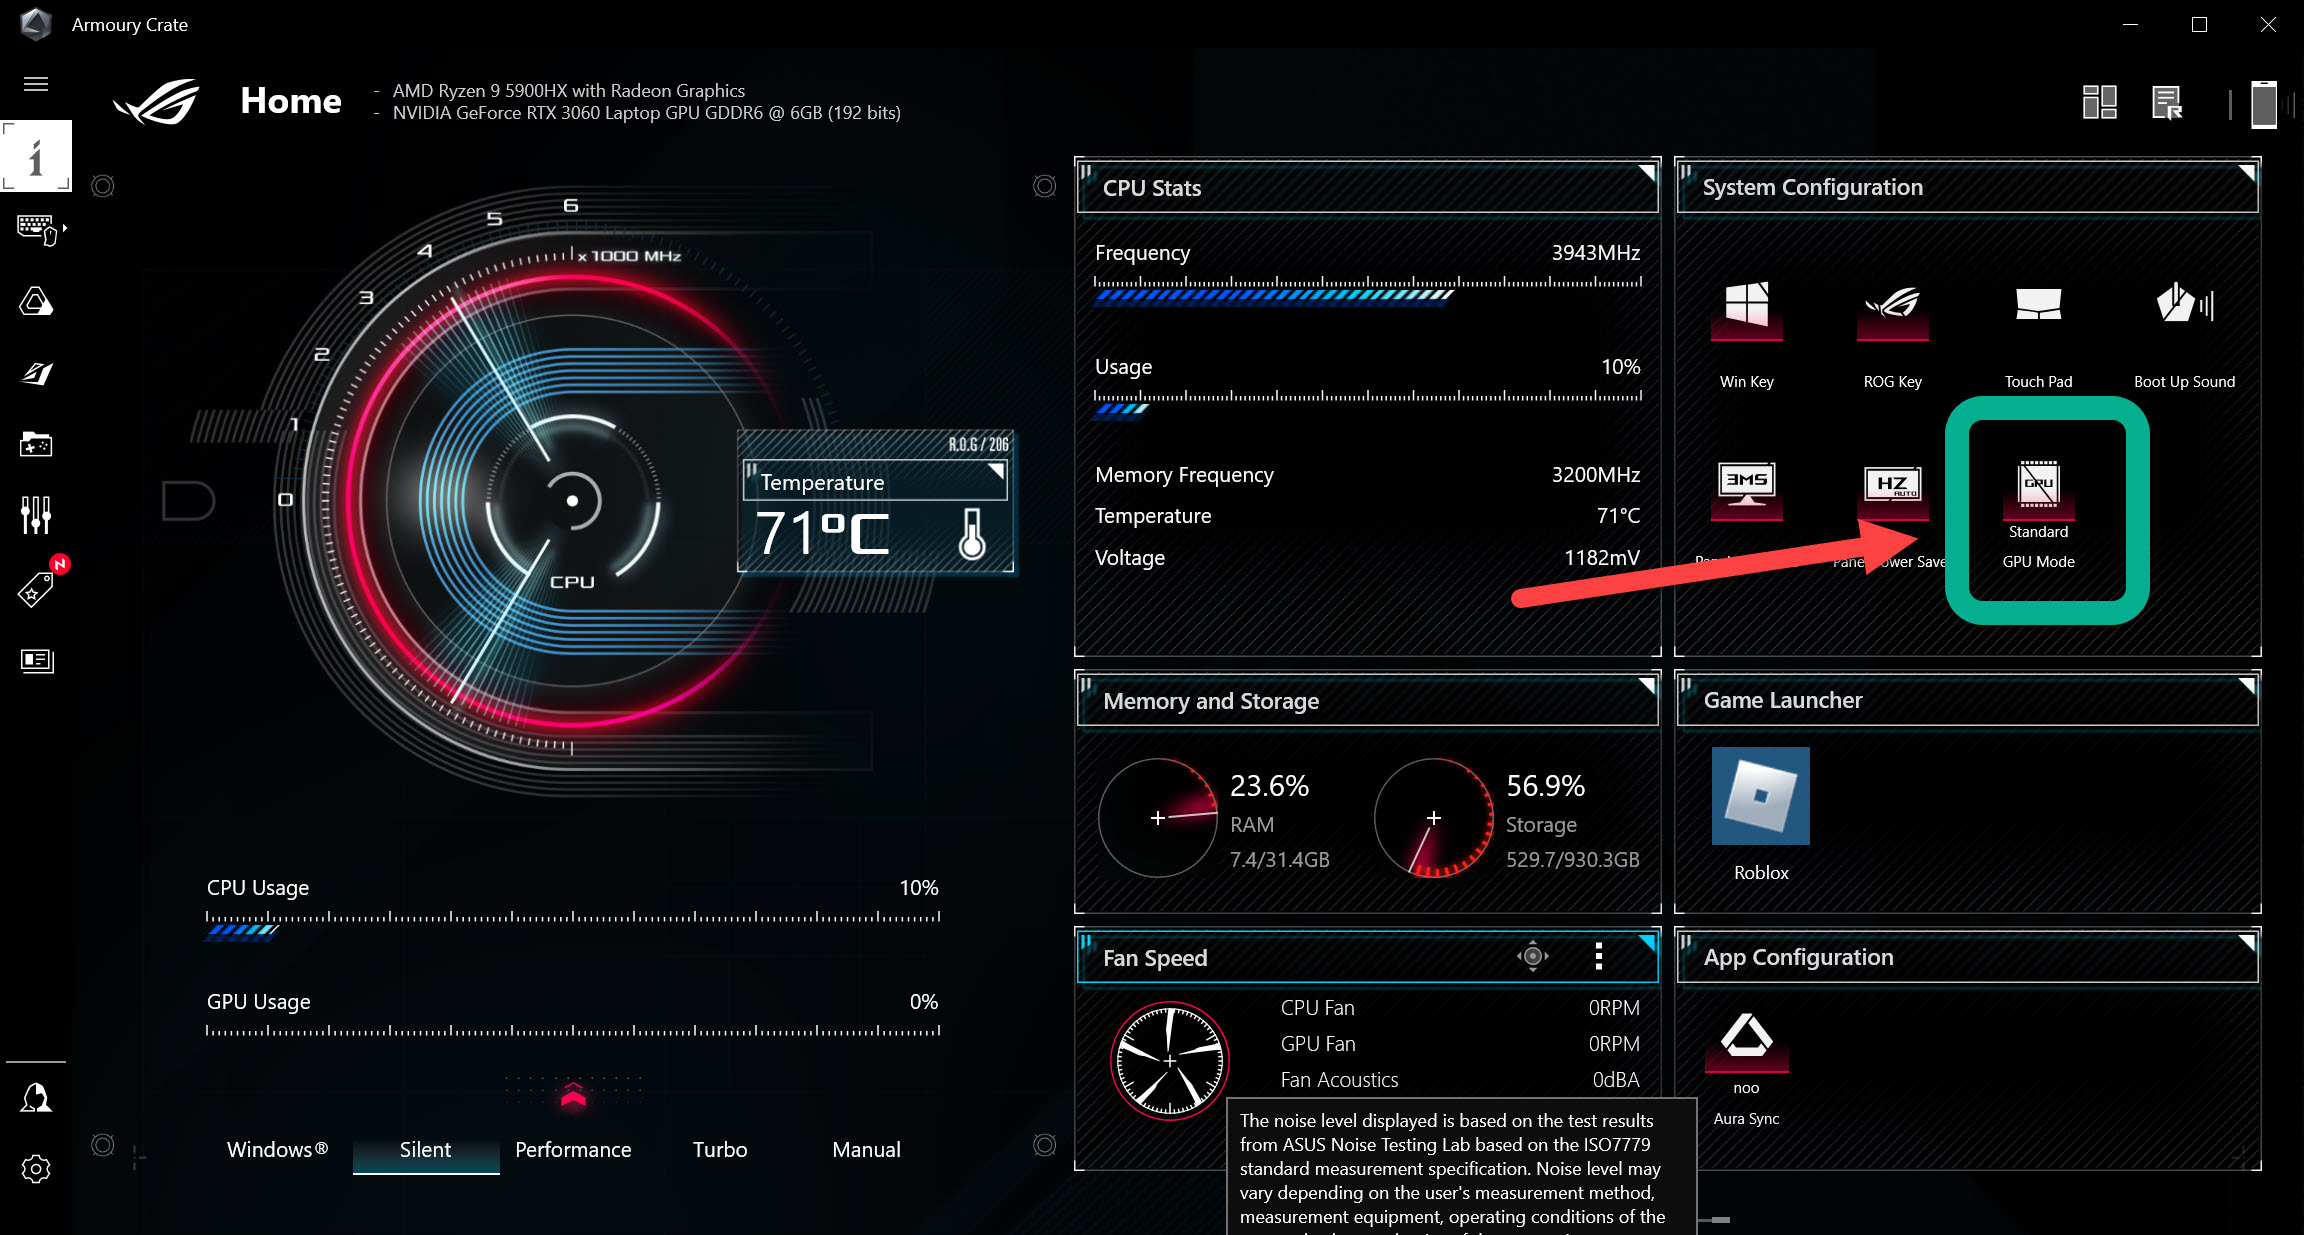Open the Game Library folder icon

pyautogui.click(x=36, y=444)
